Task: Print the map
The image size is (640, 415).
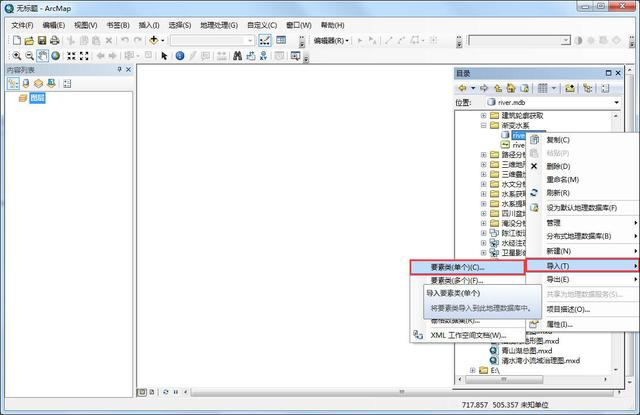Action: pos(54,40)
